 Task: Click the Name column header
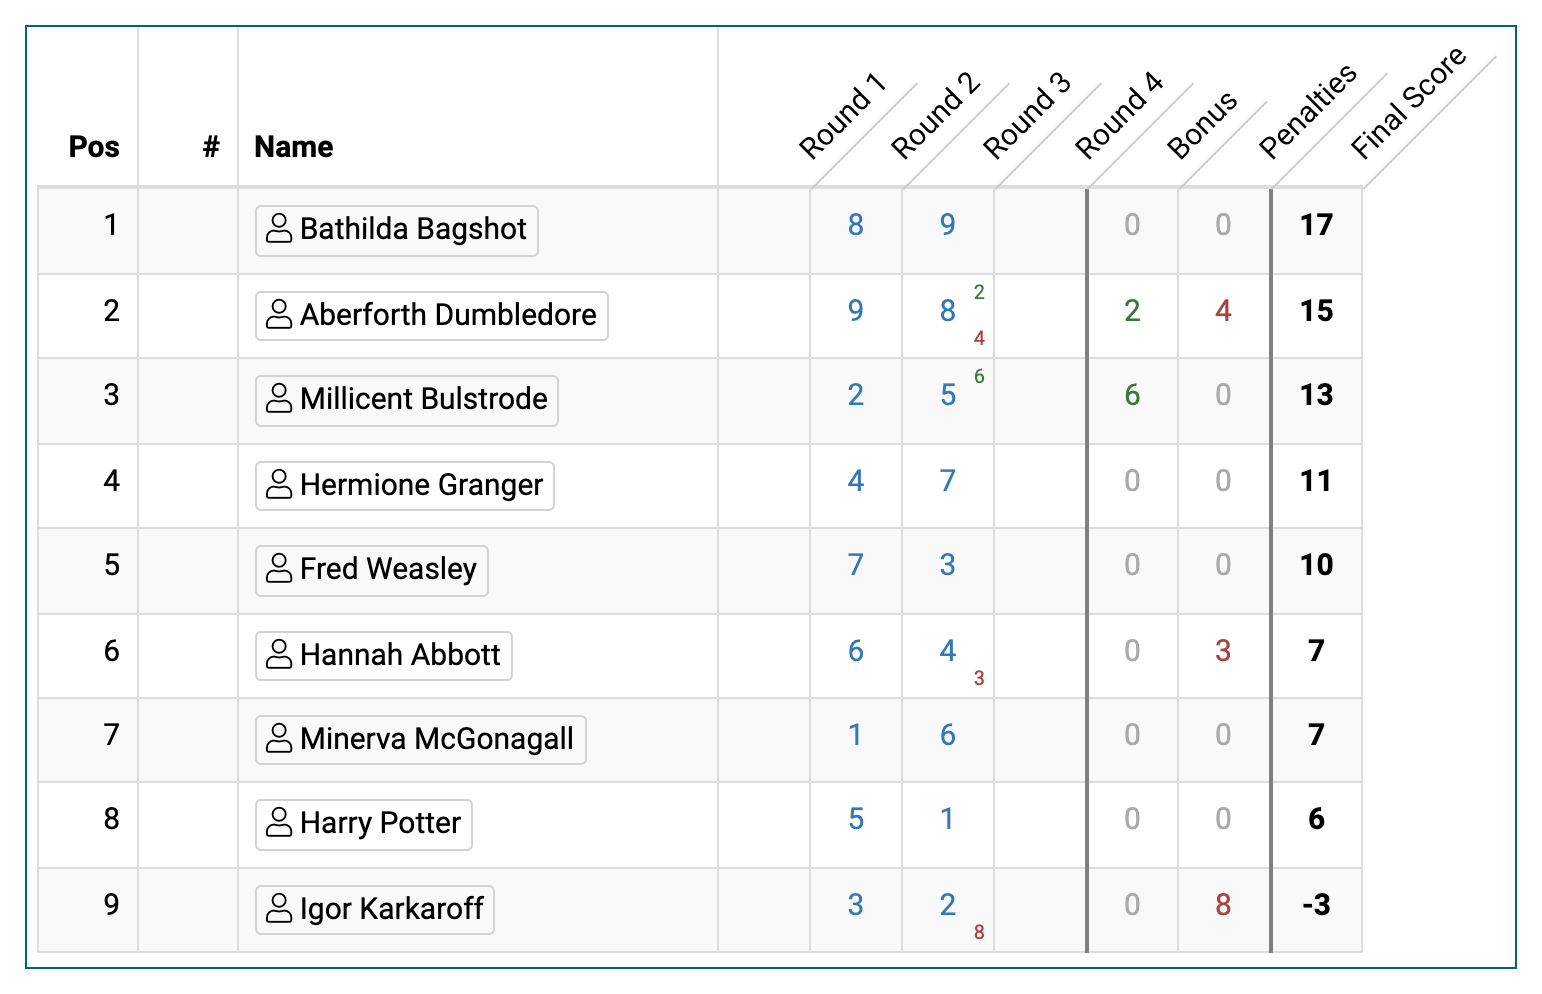tap(294, 147)
